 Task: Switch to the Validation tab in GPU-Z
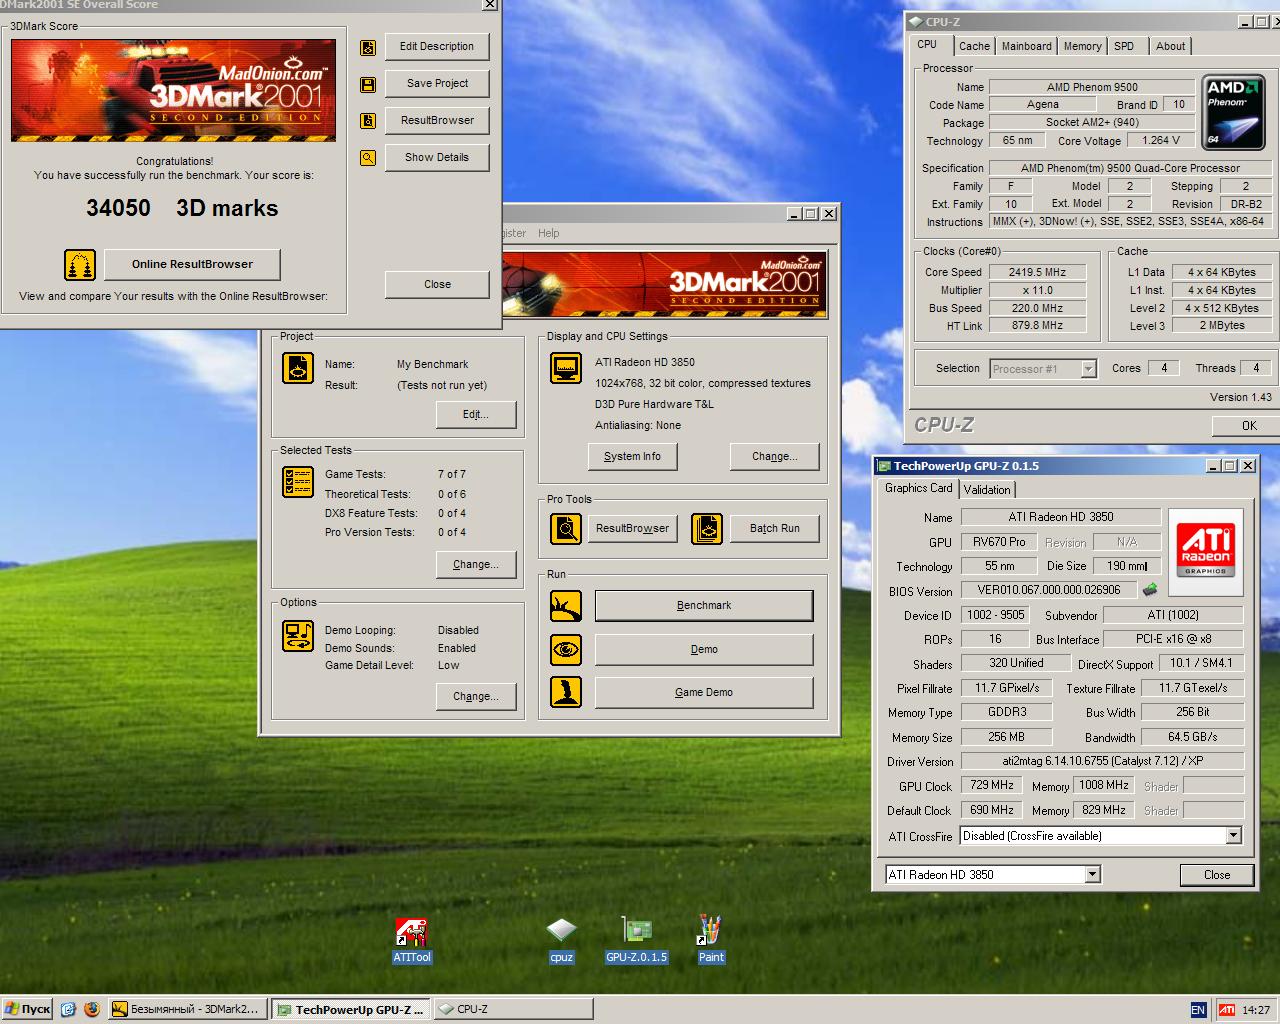987,490
